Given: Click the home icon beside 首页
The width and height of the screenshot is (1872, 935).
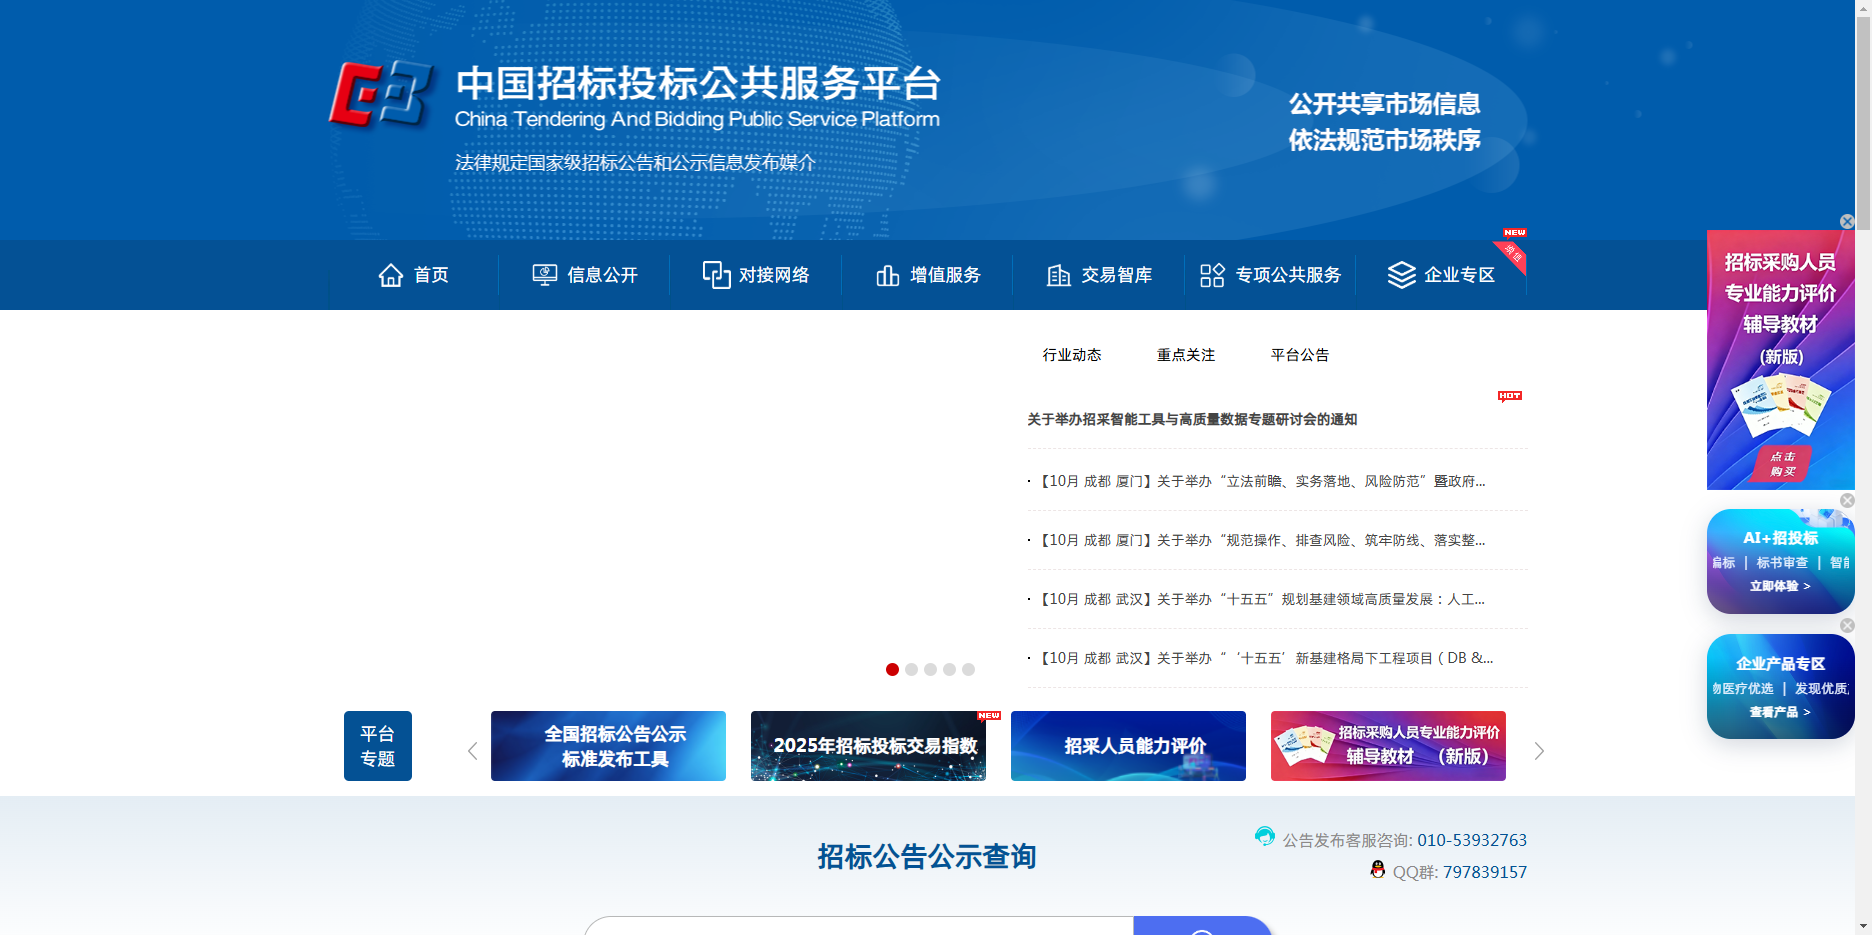Looking at the screenshot, I should coord(391,275).
